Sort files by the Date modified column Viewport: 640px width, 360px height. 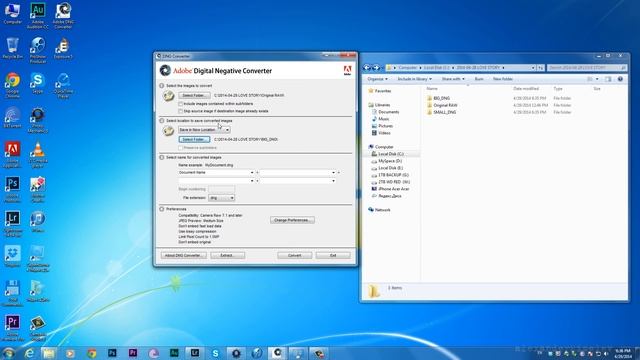tap(526, 89)
